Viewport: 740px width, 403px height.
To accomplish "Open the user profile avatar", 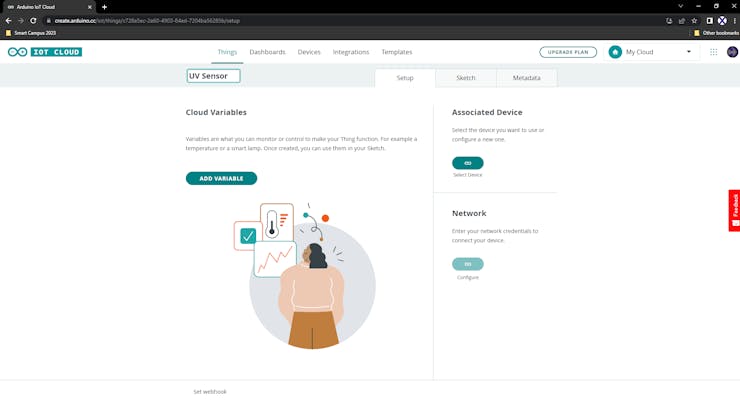I will [732, 52].
